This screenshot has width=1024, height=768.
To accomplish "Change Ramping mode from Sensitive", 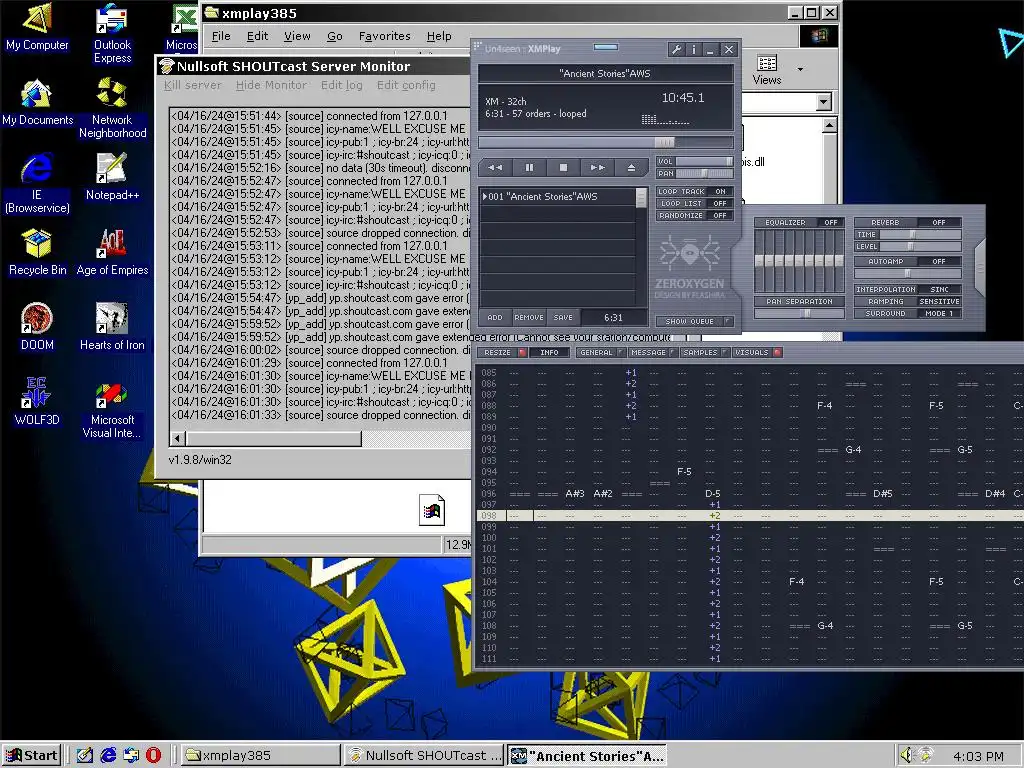I will pos(908,301).
